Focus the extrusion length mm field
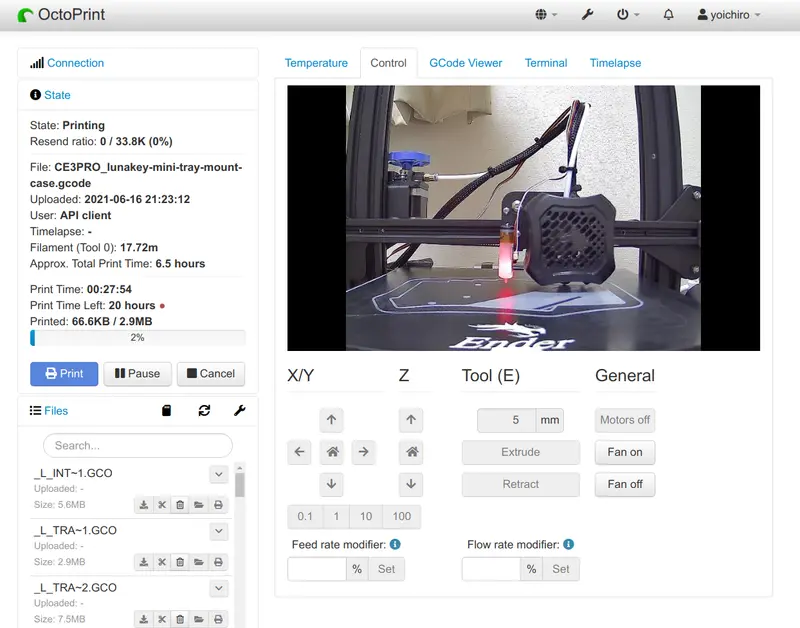800x628 pixels. tap(506, 420)
